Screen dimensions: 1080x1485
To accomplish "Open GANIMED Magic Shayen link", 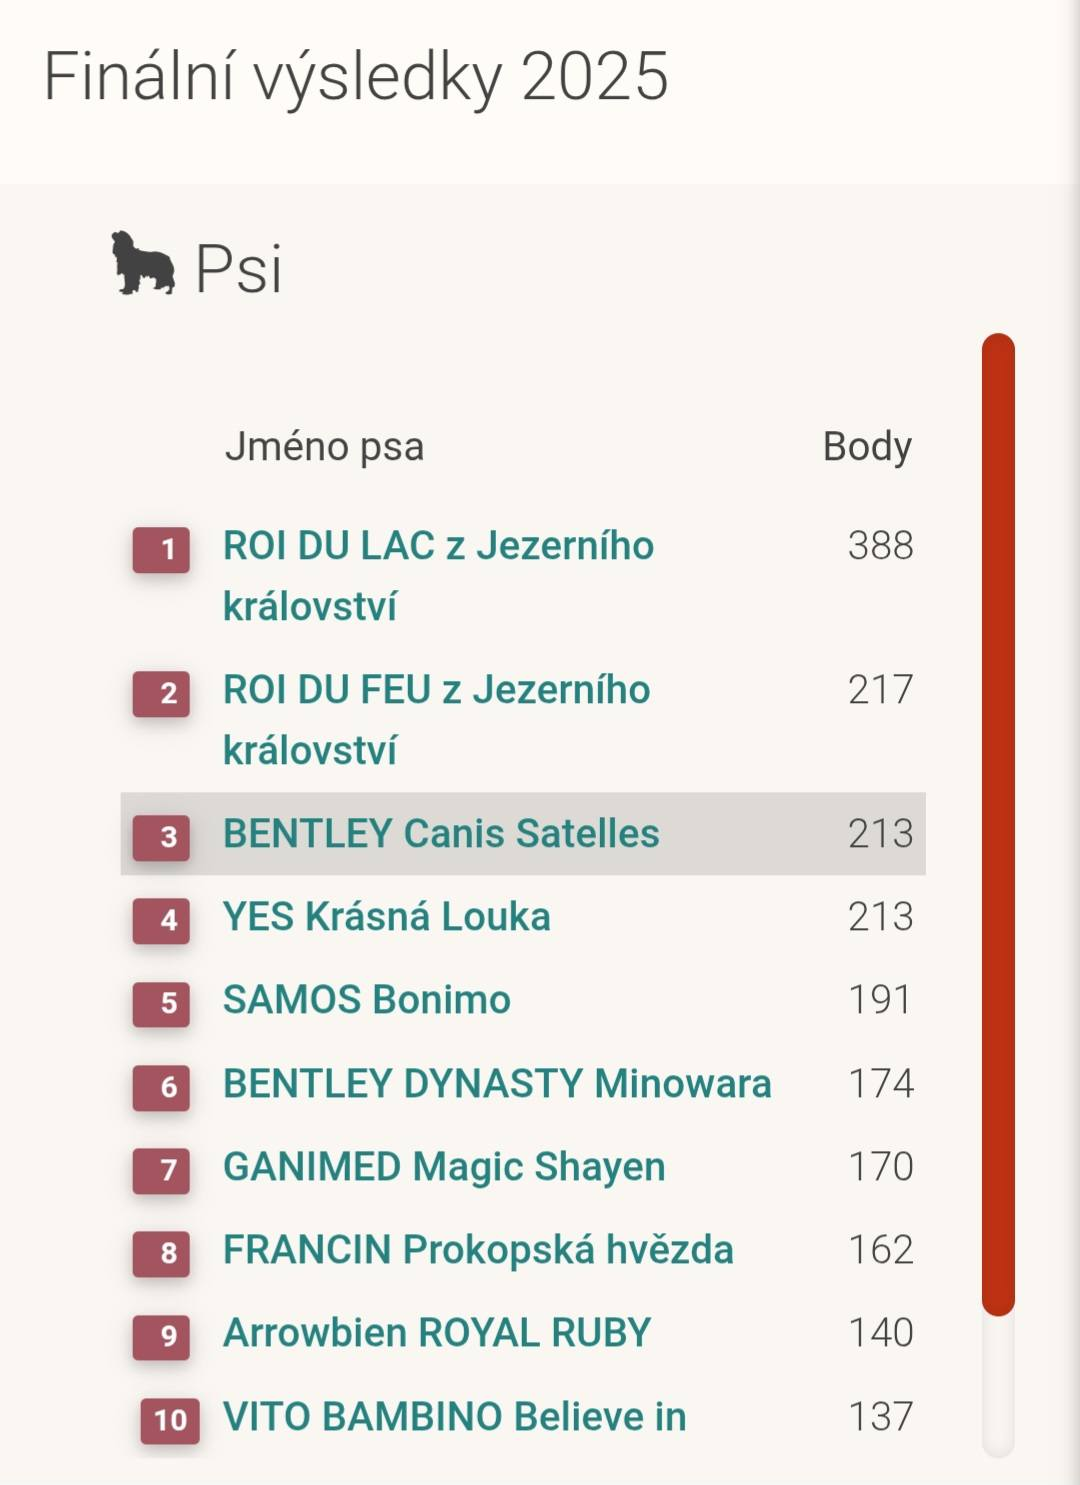I will tap(444, 1167).
